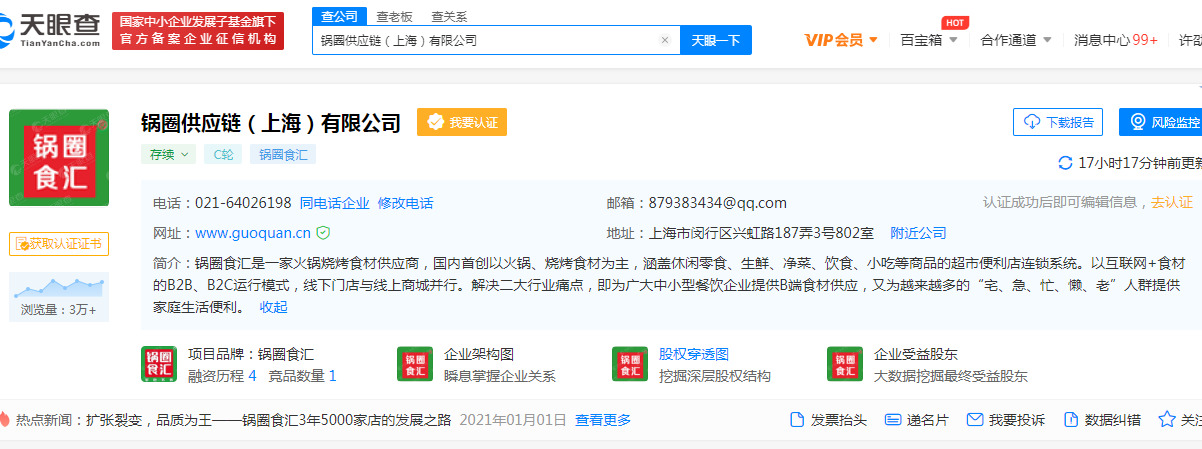Image resolution: width=1202 pixels, height=449 pixels.
Task: Click the 天眼一下 search button
Action: (716, 40)
